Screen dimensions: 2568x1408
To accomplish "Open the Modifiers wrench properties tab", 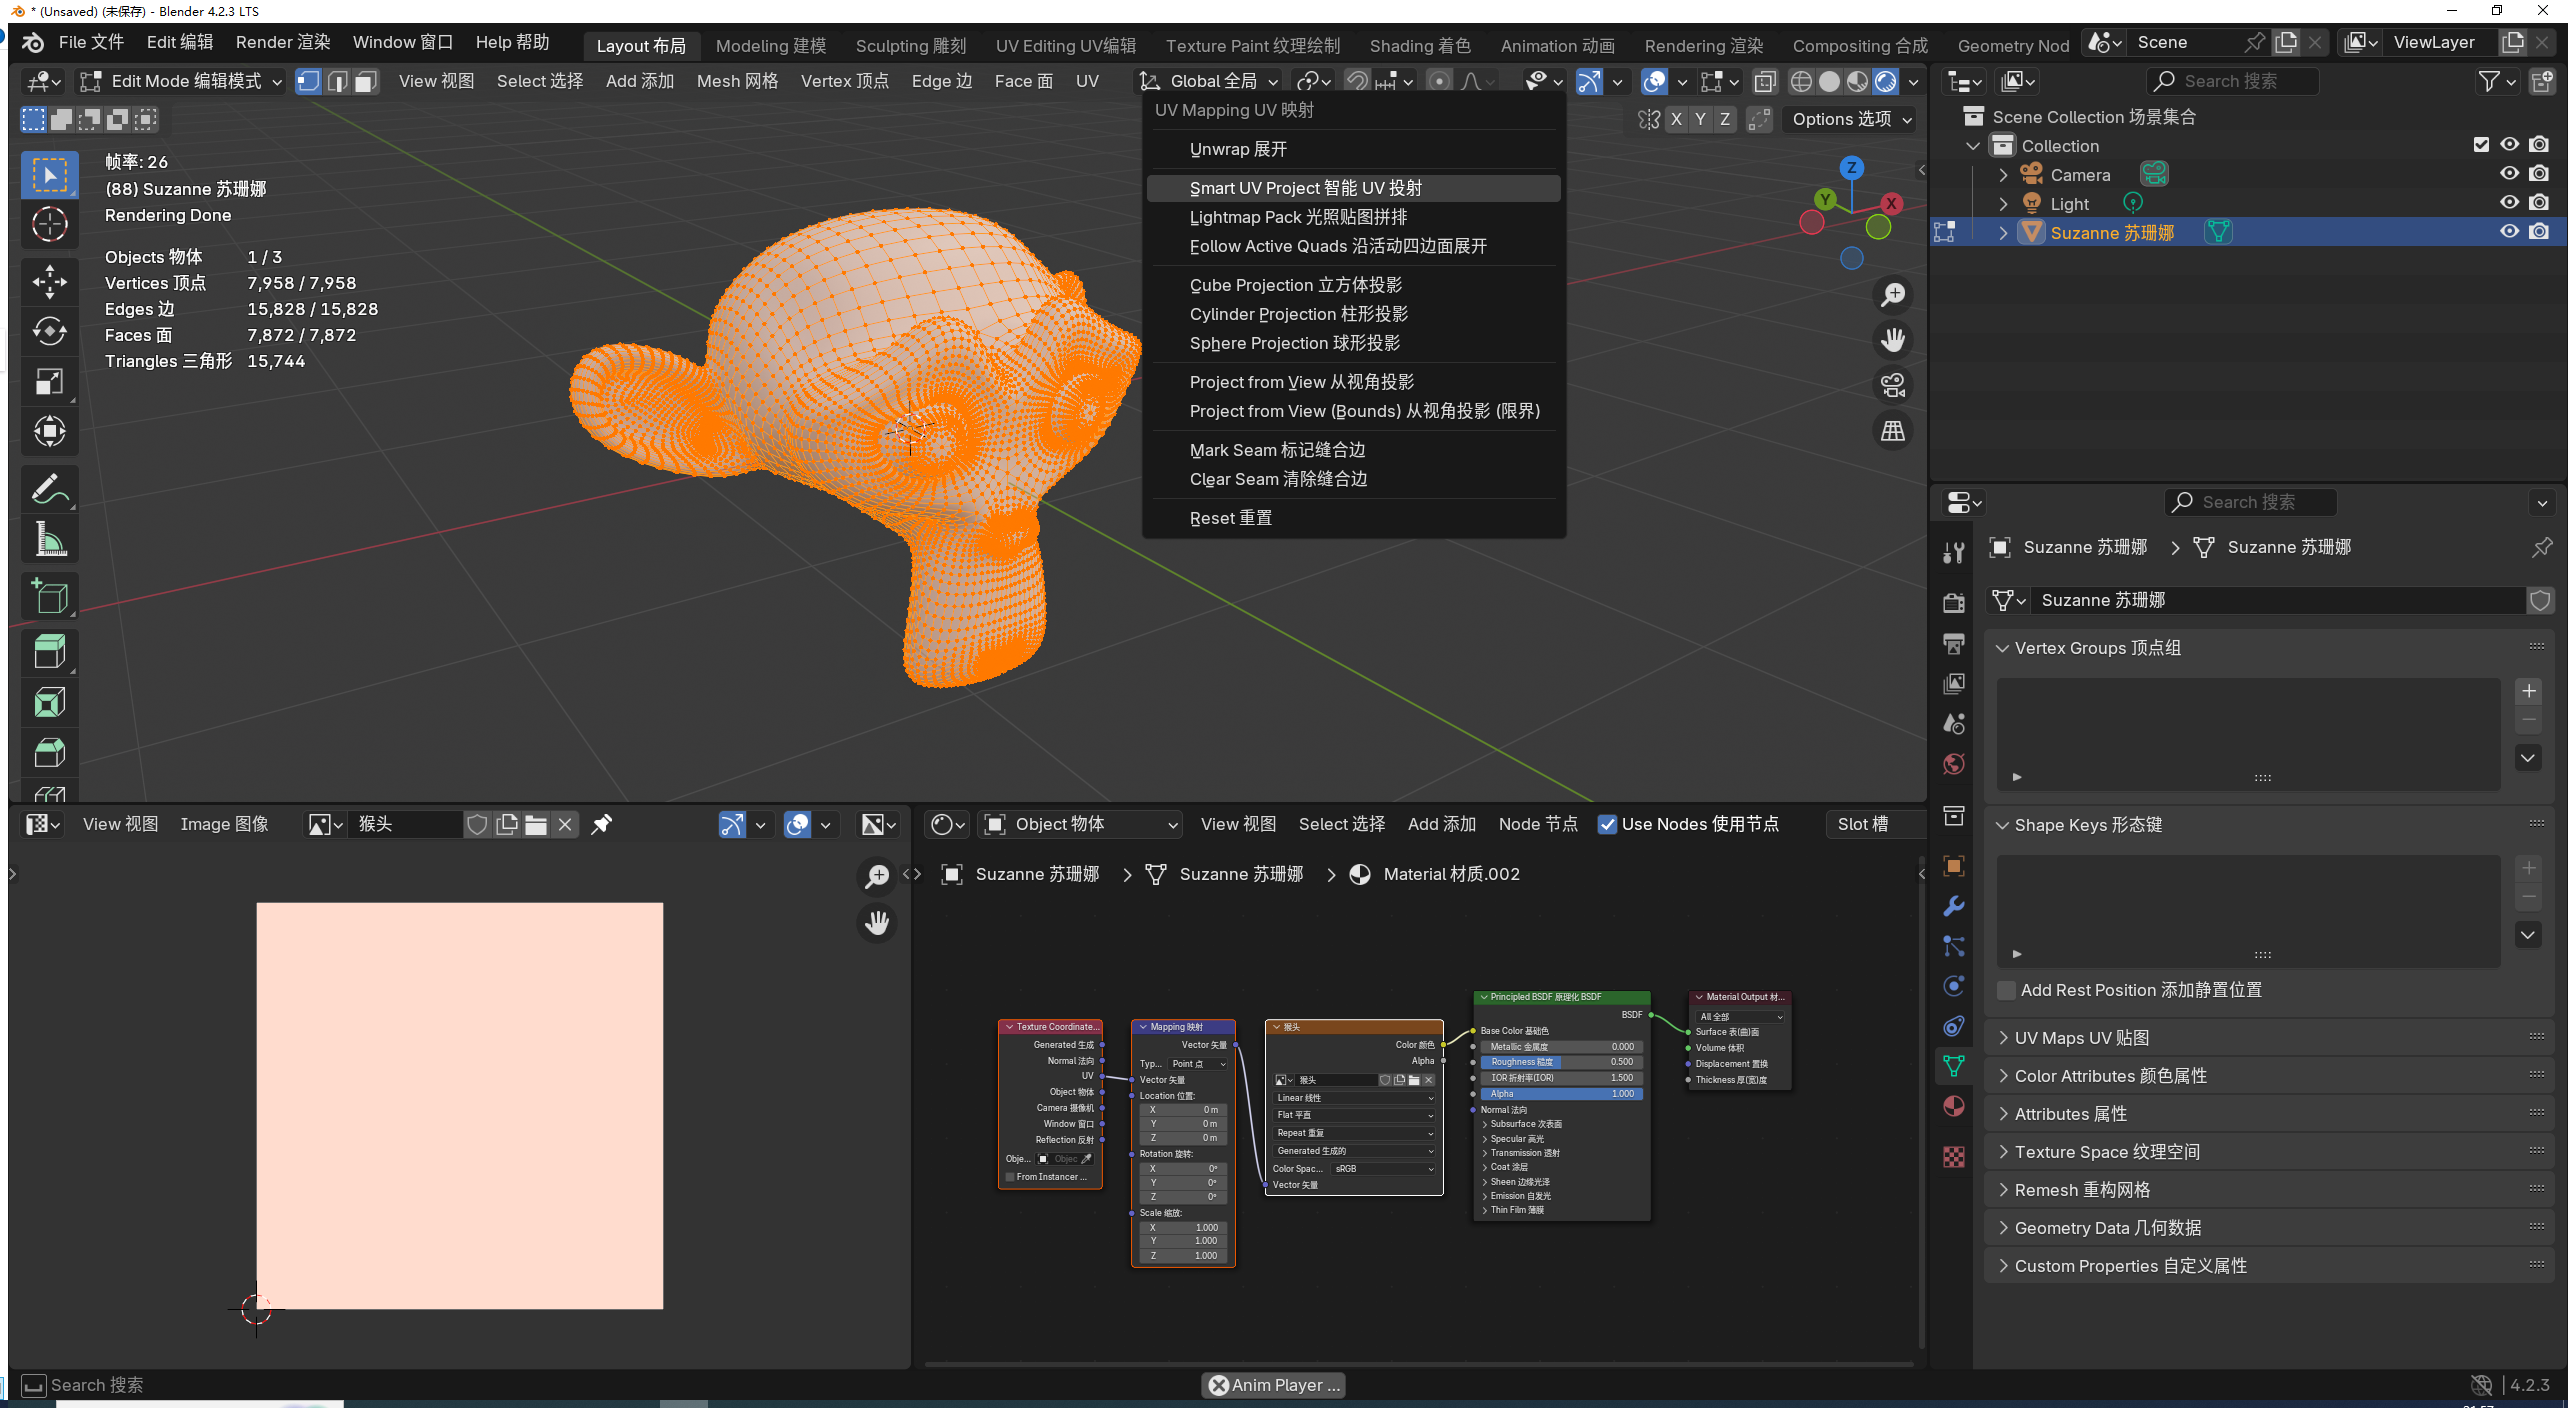I will click(1953, 906).
